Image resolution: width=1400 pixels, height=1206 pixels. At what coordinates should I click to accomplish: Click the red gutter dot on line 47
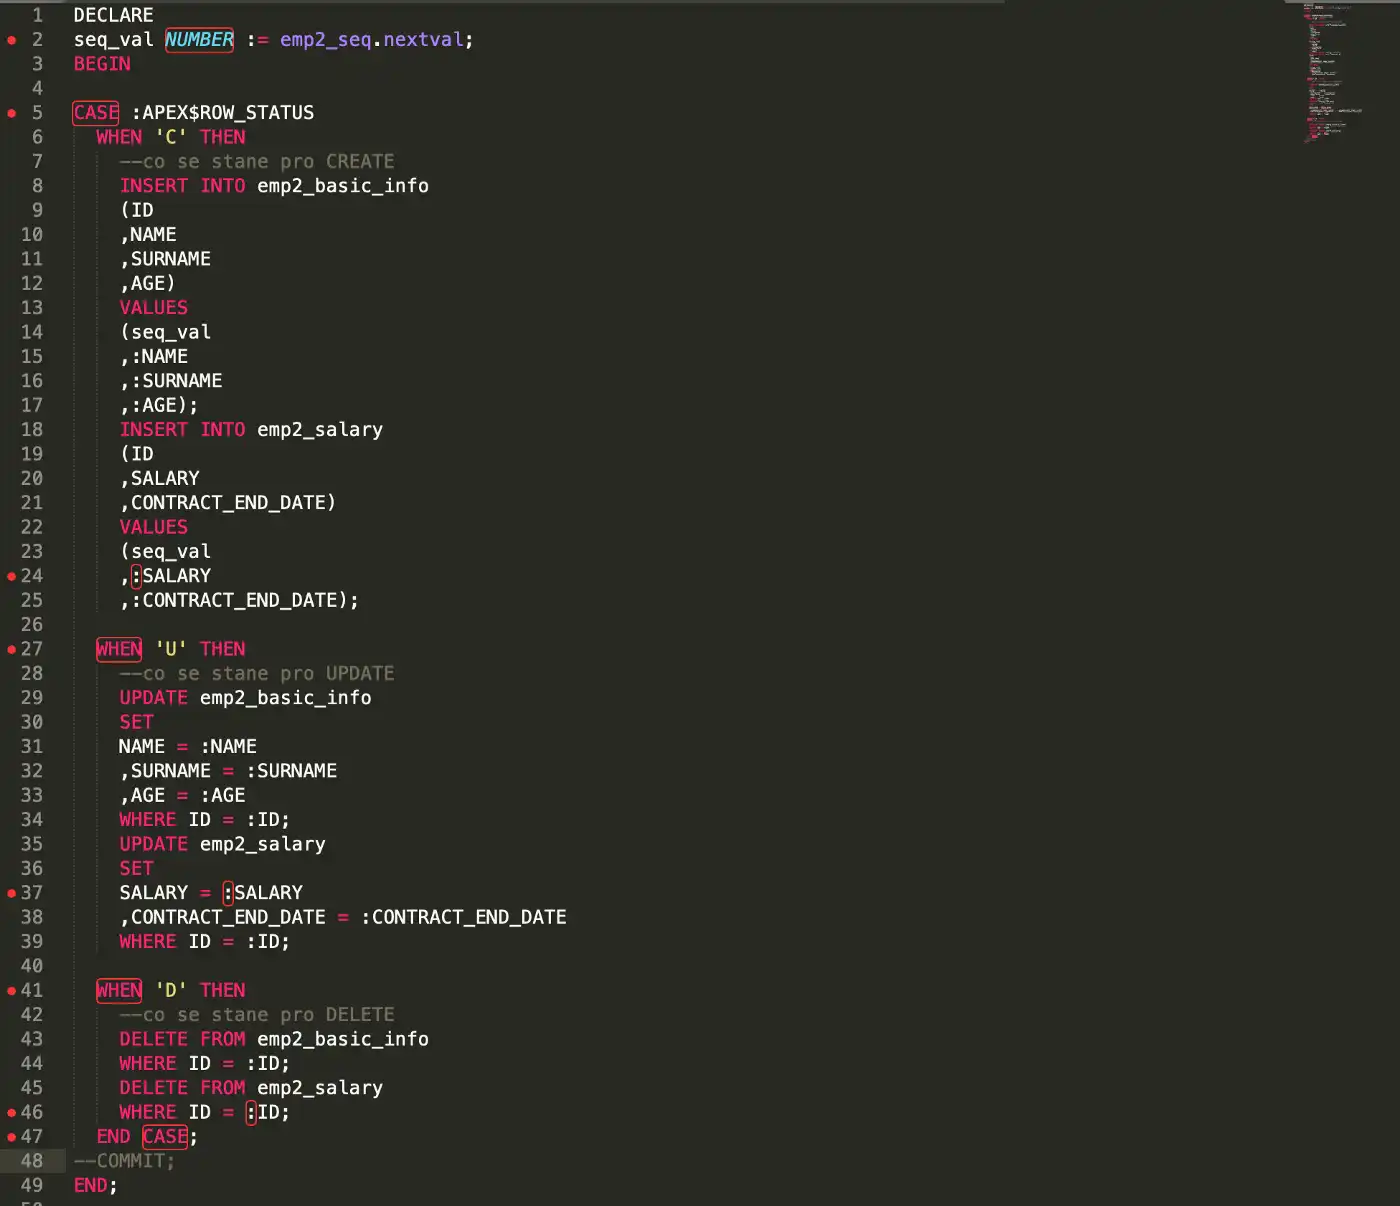(12, 1137)
